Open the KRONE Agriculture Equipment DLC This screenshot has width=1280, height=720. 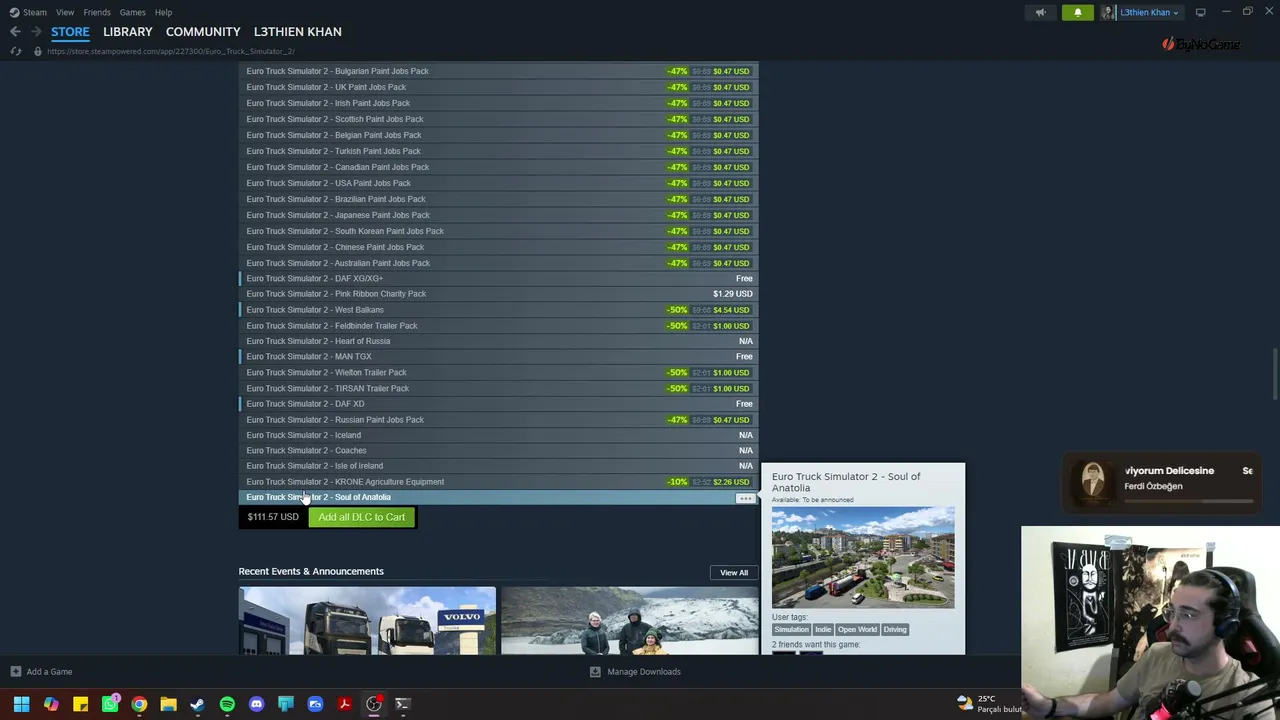pyautogui.click(x=499, y=482)
